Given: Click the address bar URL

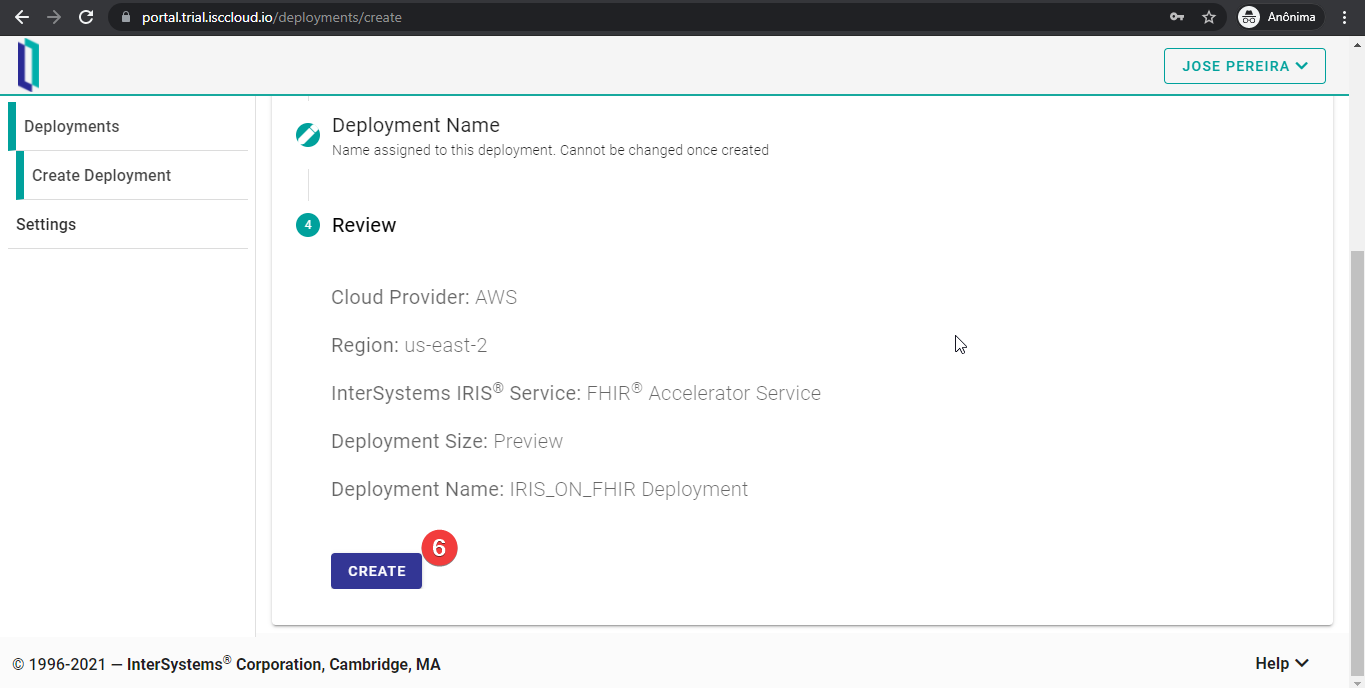Looking at the screenshot, I should (x=272, y=17).
